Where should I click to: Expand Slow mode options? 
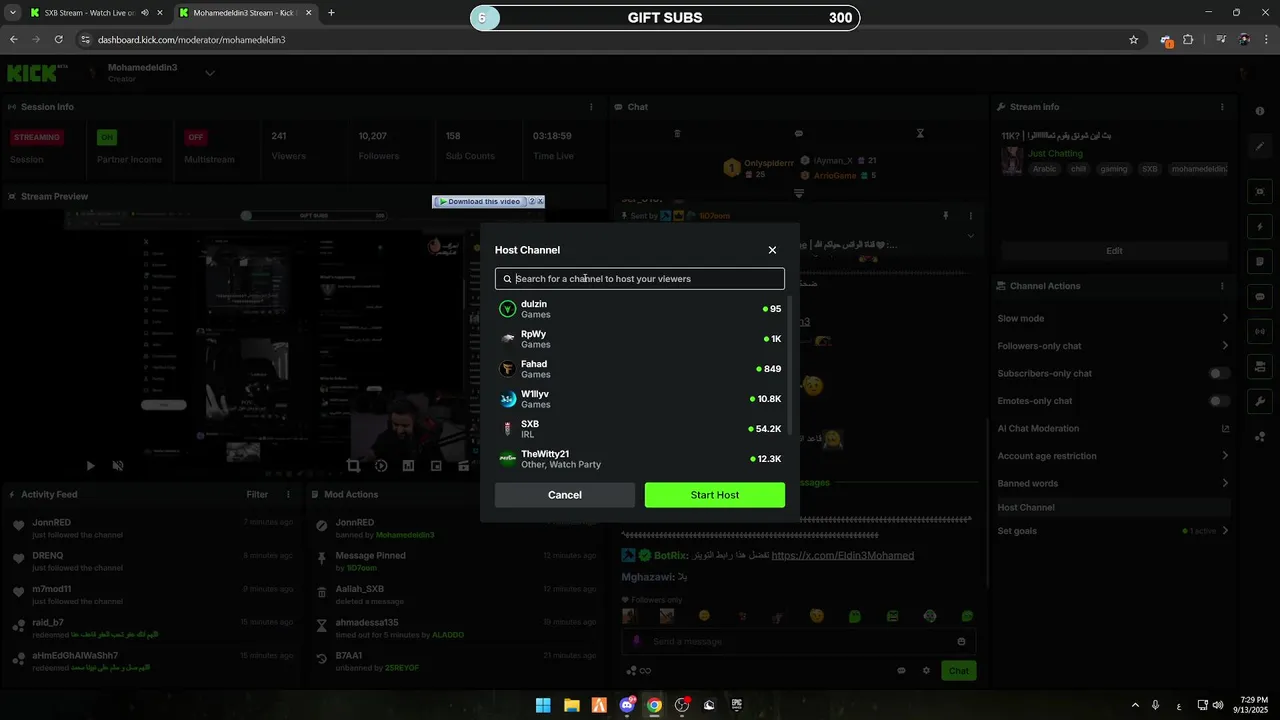[1225, 318]
